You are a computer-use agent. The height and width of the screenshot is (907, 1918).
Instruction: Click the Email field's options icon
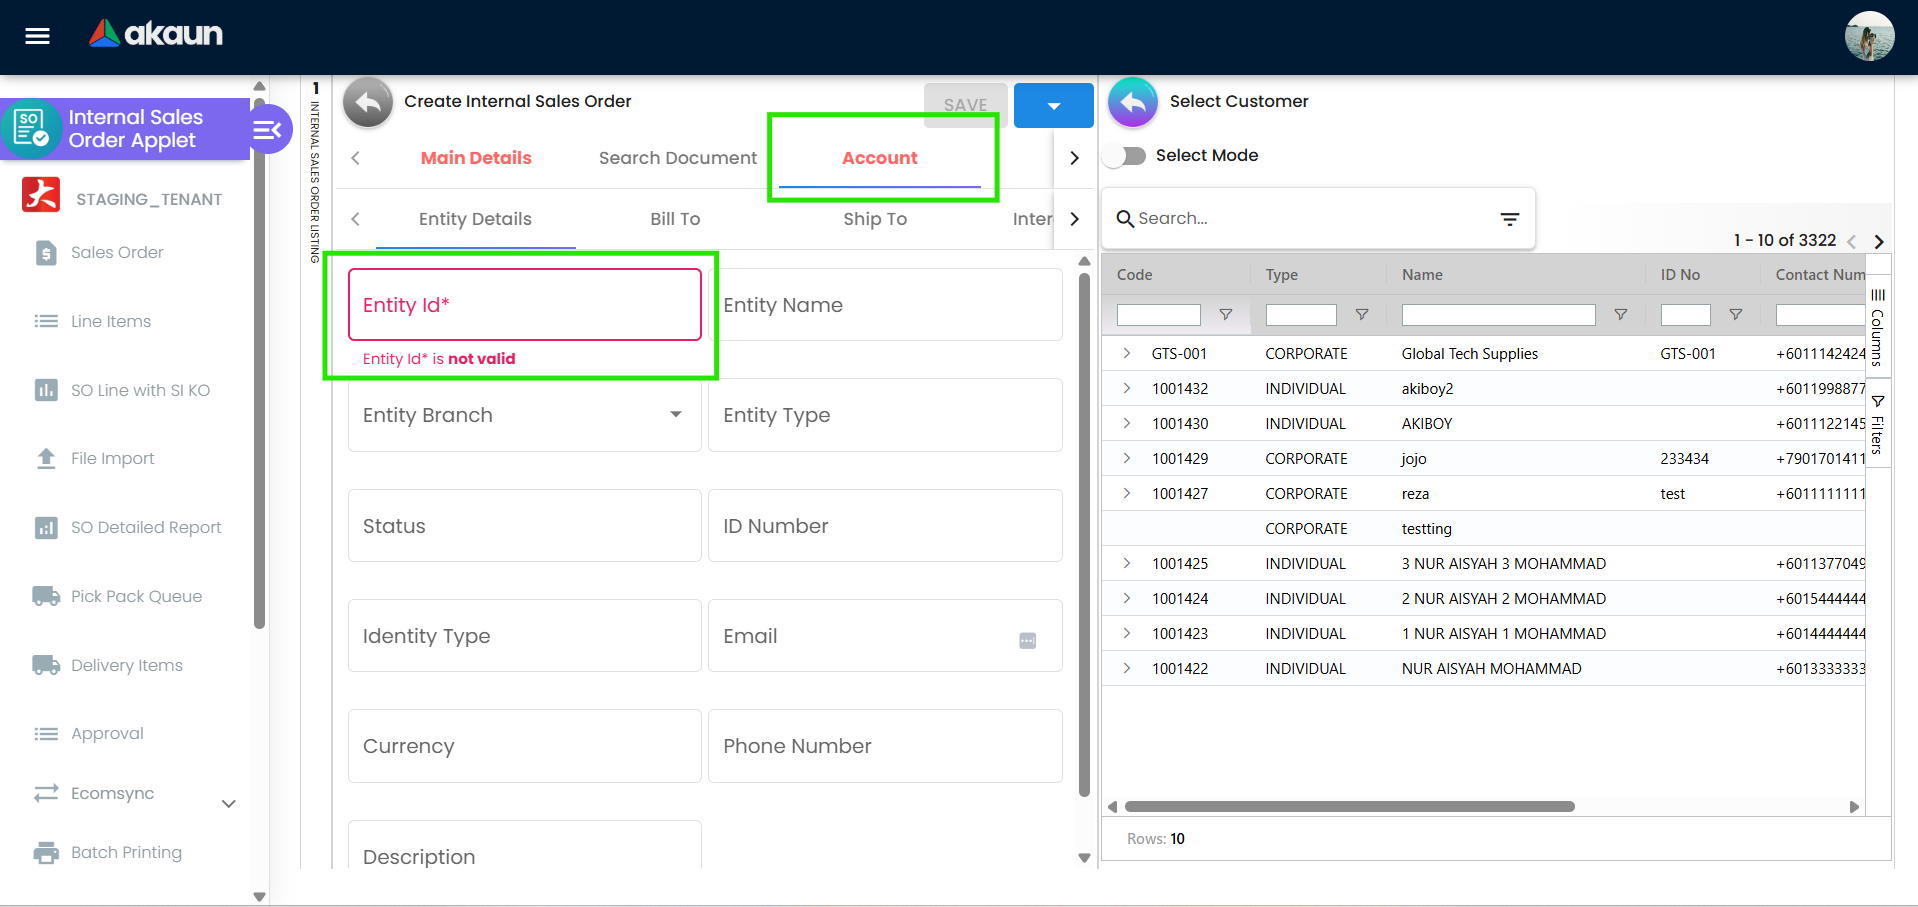point(1027,640)
